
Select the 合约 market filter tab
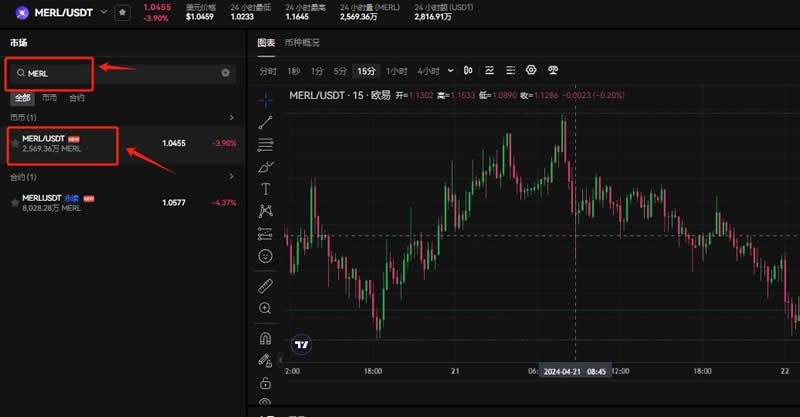[77, 98]
